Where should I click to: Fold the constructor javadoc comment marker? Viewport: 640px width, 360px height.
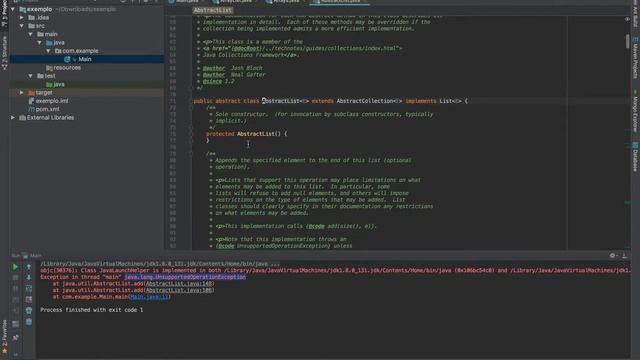190,108
